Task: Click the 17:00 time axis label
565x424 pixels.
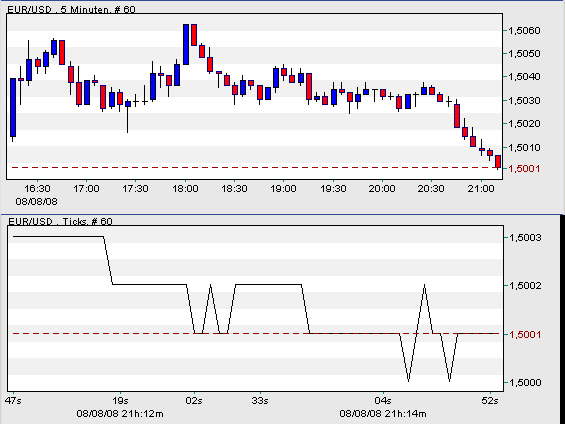Action: coord(86,189)
